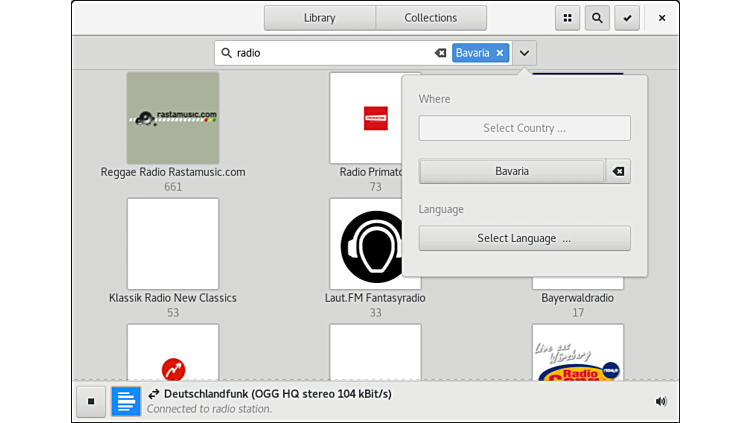Open the volume control speaker icon
Image resolution: width=752 pixels, height=423 pixels.
tap(660, 401)
